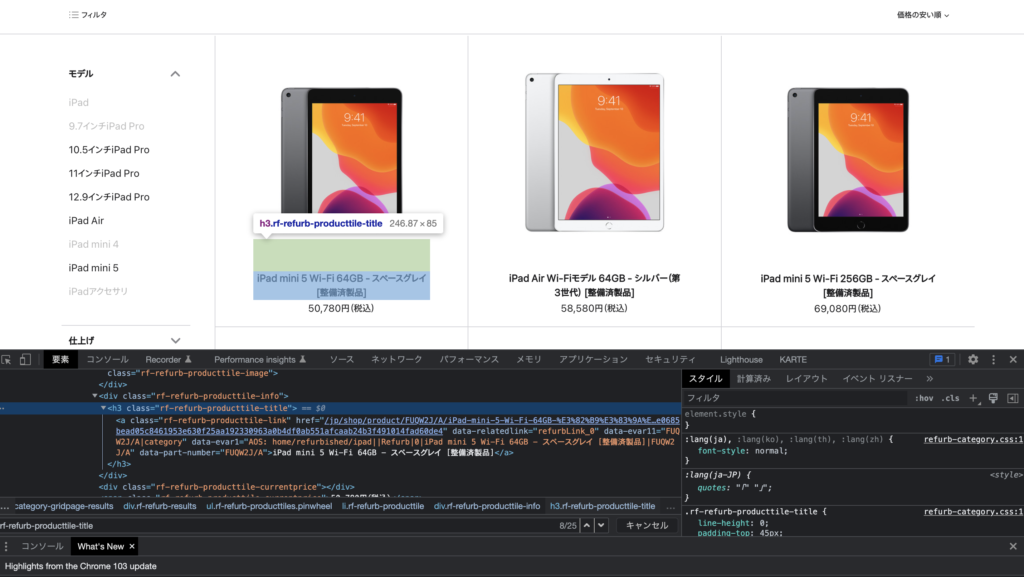The height and width of the screenshot is (577, 1024).
Task: Expand the 仕上げ filter section
Action: [x=175, y=341]
